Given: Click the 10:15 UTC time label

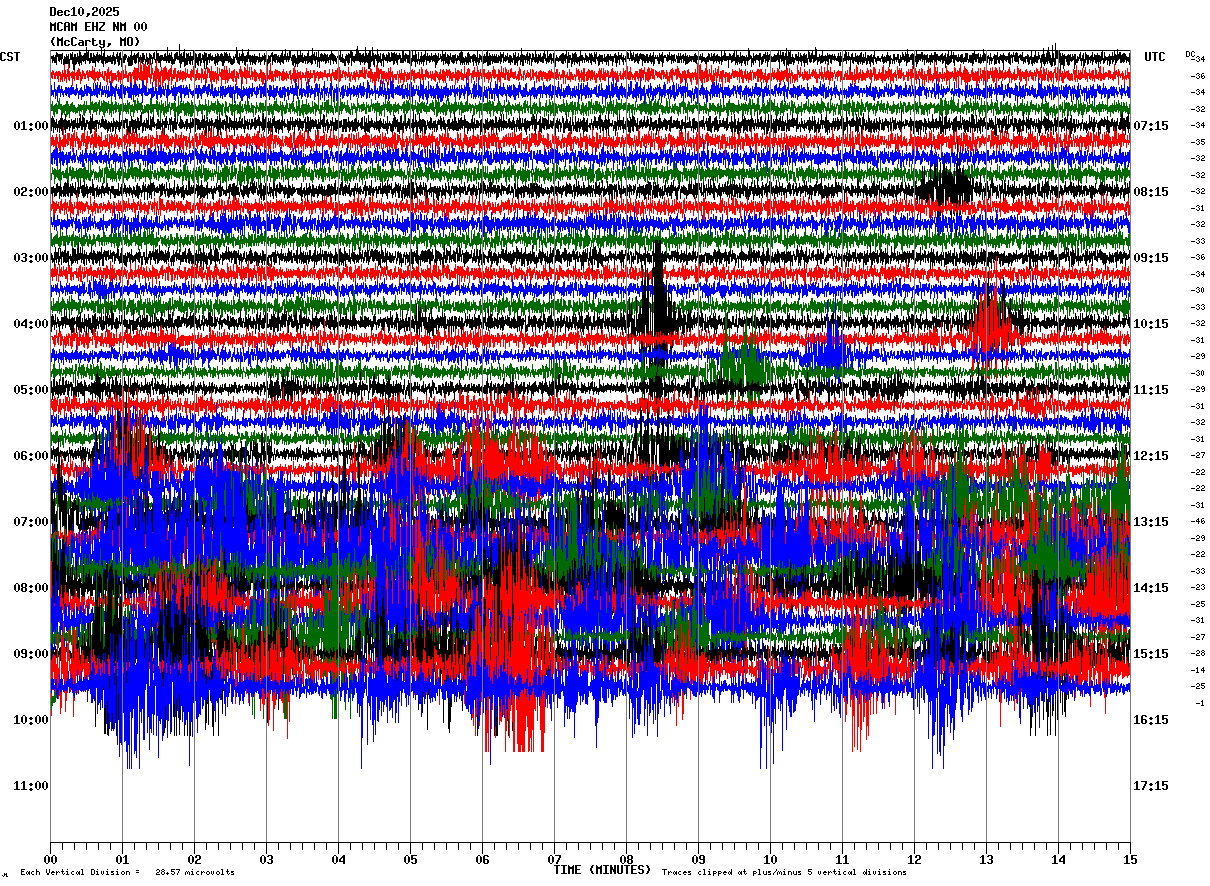Looking at the screenshot, I should click(1151, 324).
